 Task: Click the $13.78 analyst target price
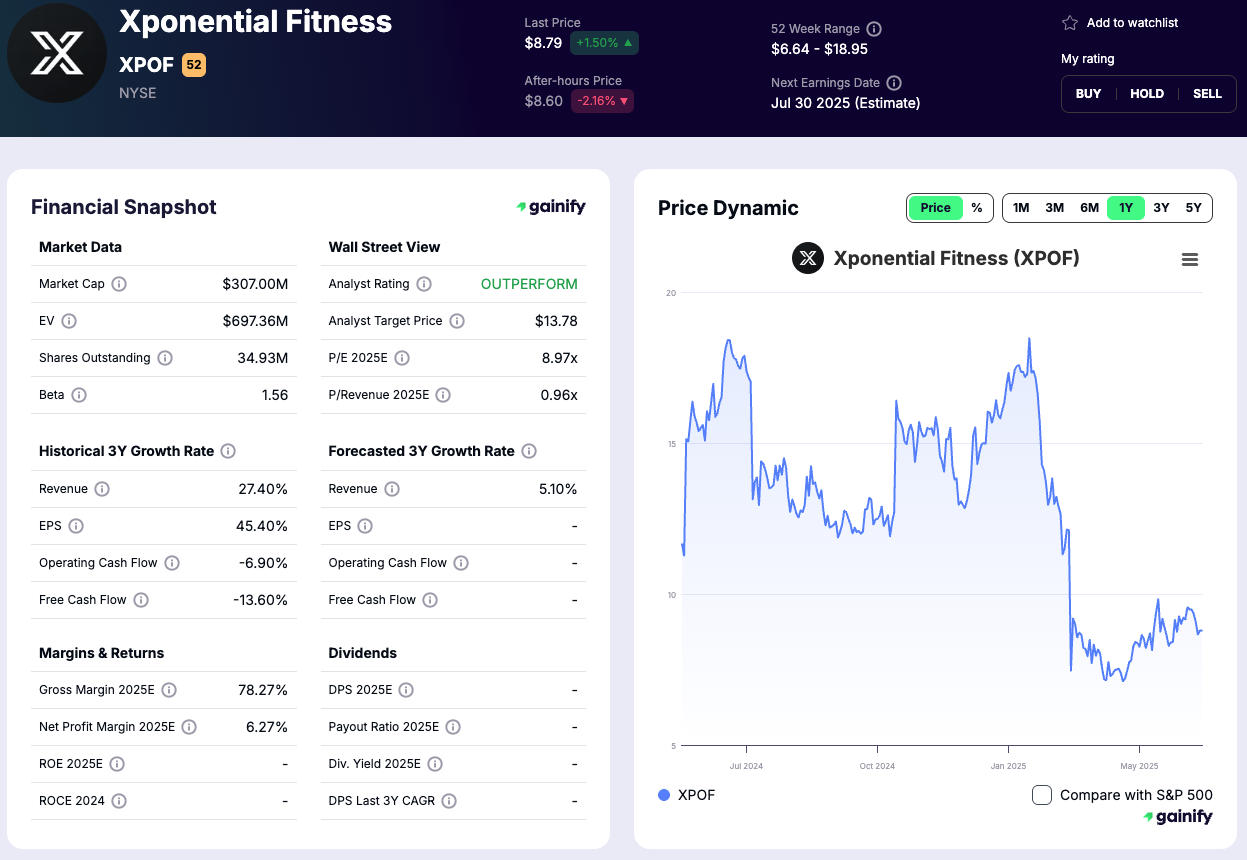tap(556, 321)
